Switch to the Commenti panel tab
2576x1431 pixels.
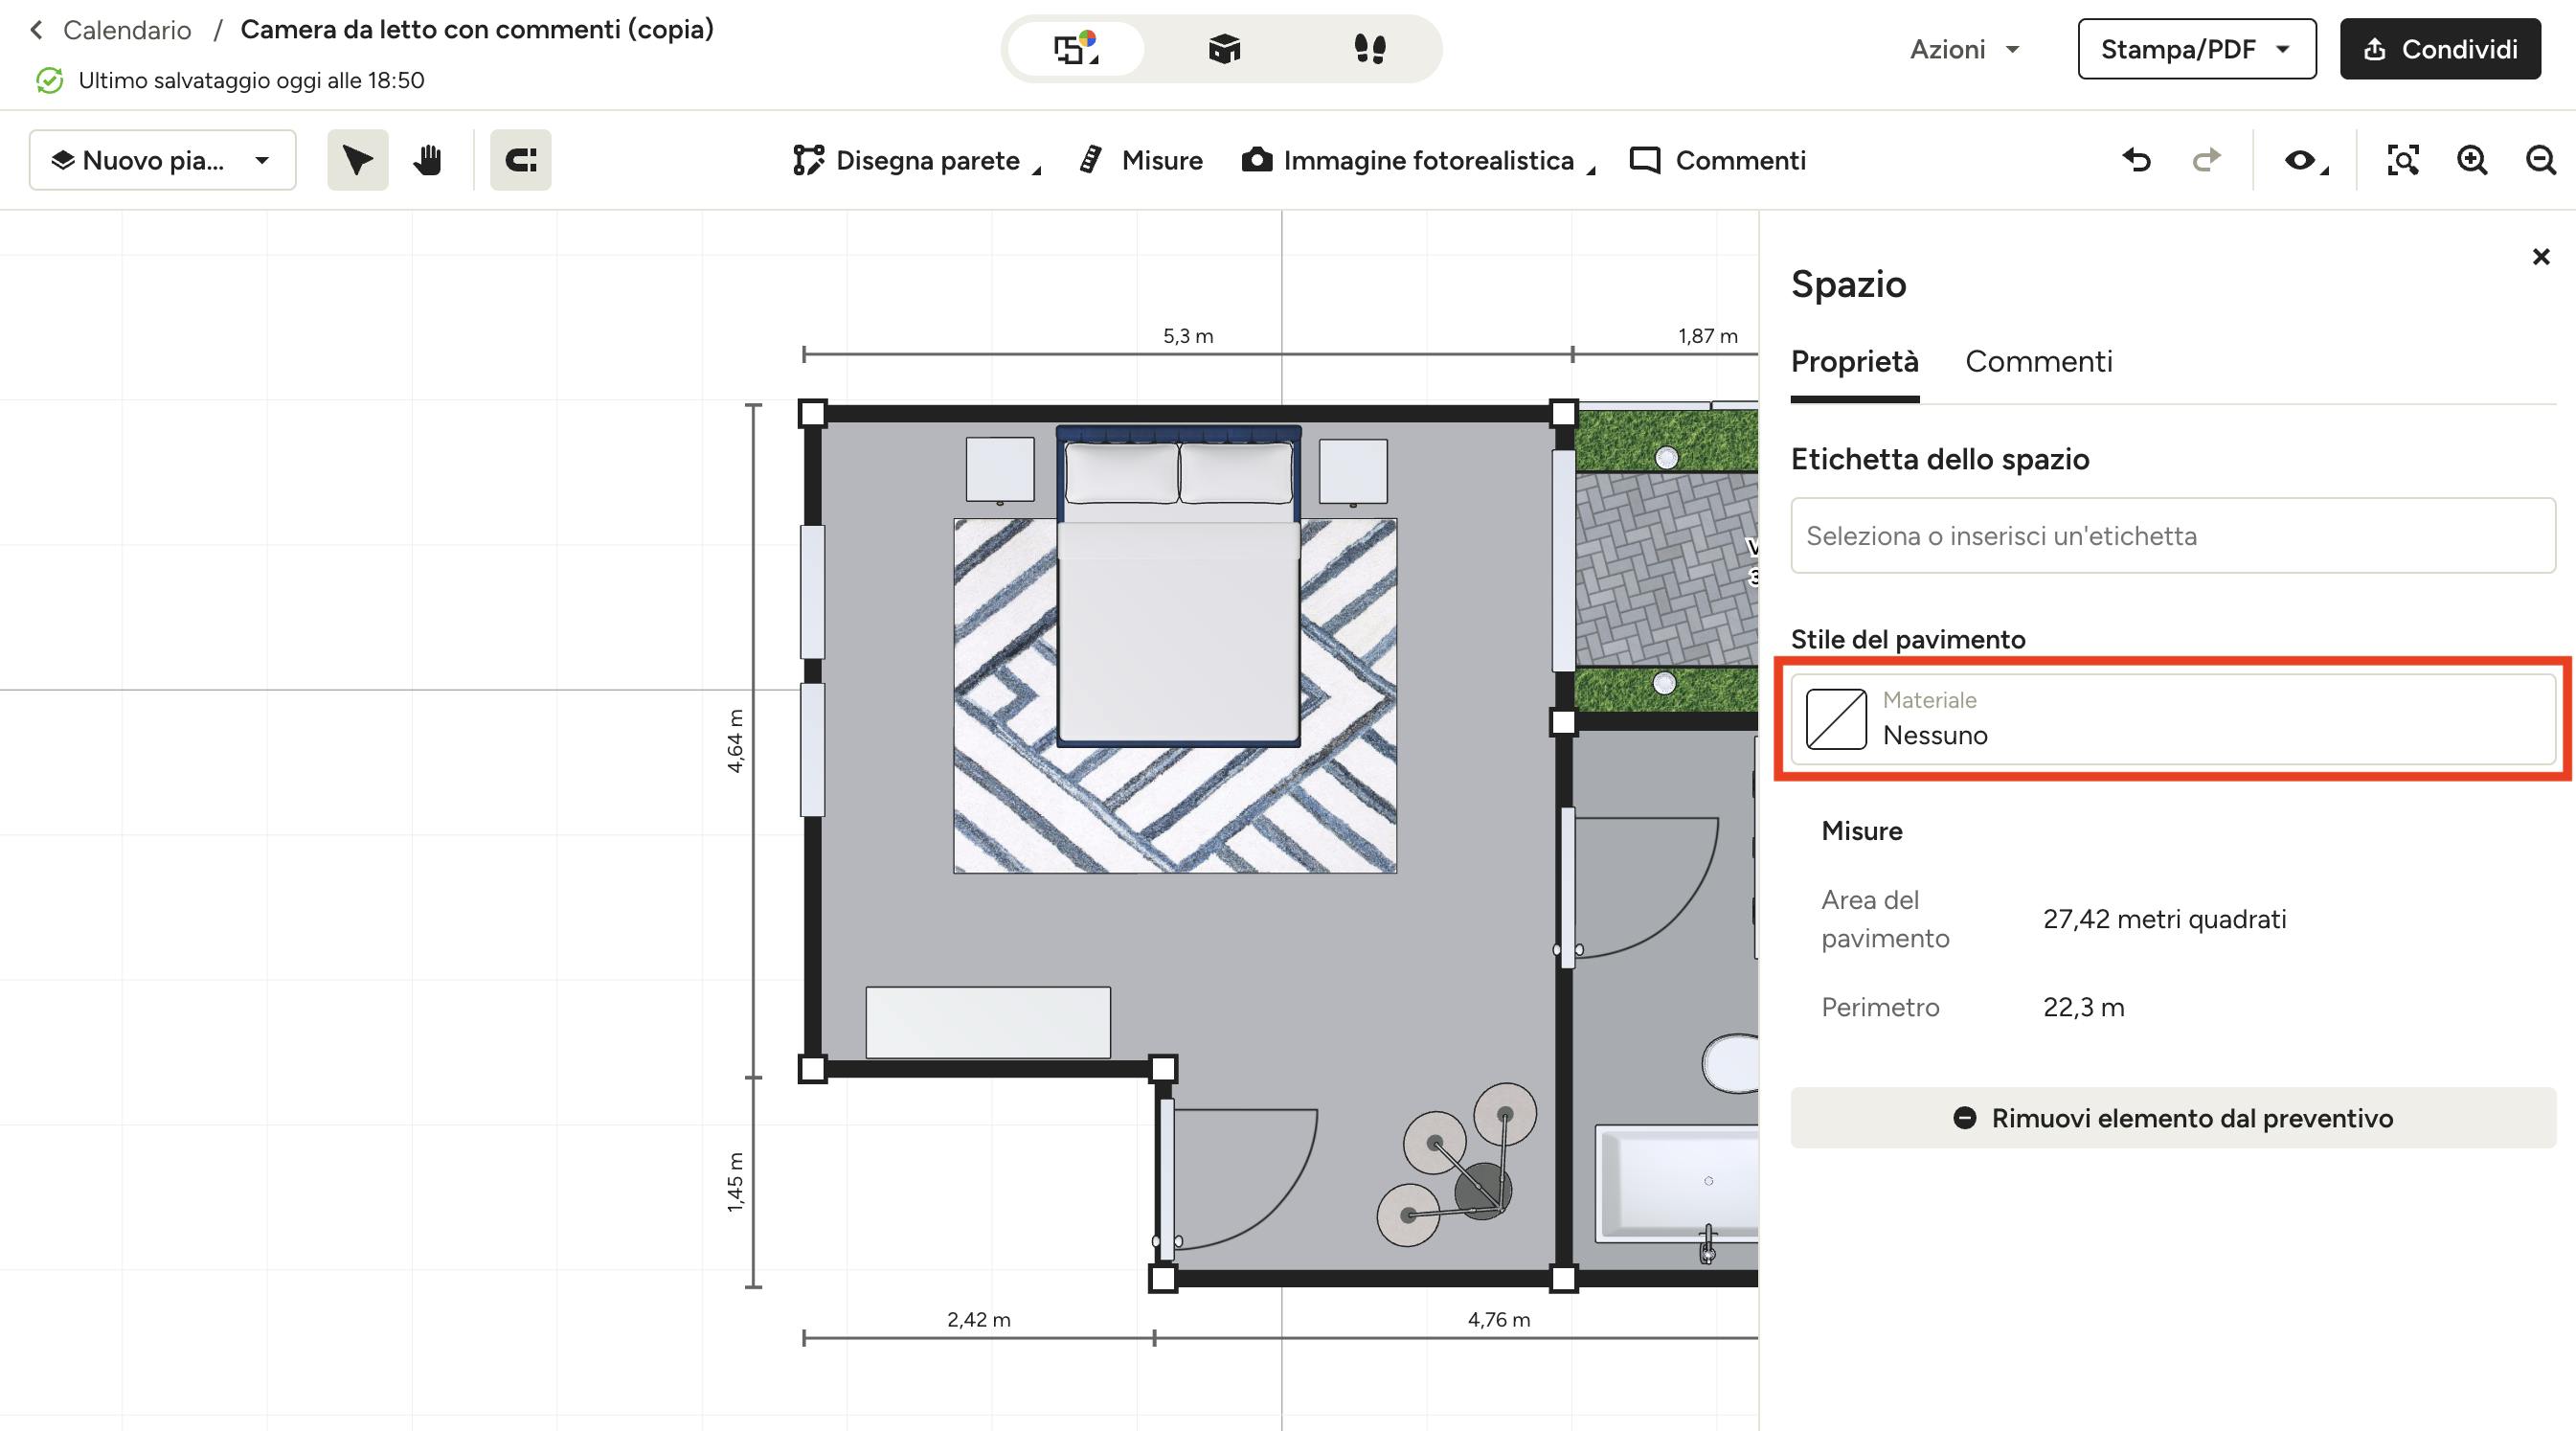2038,361
